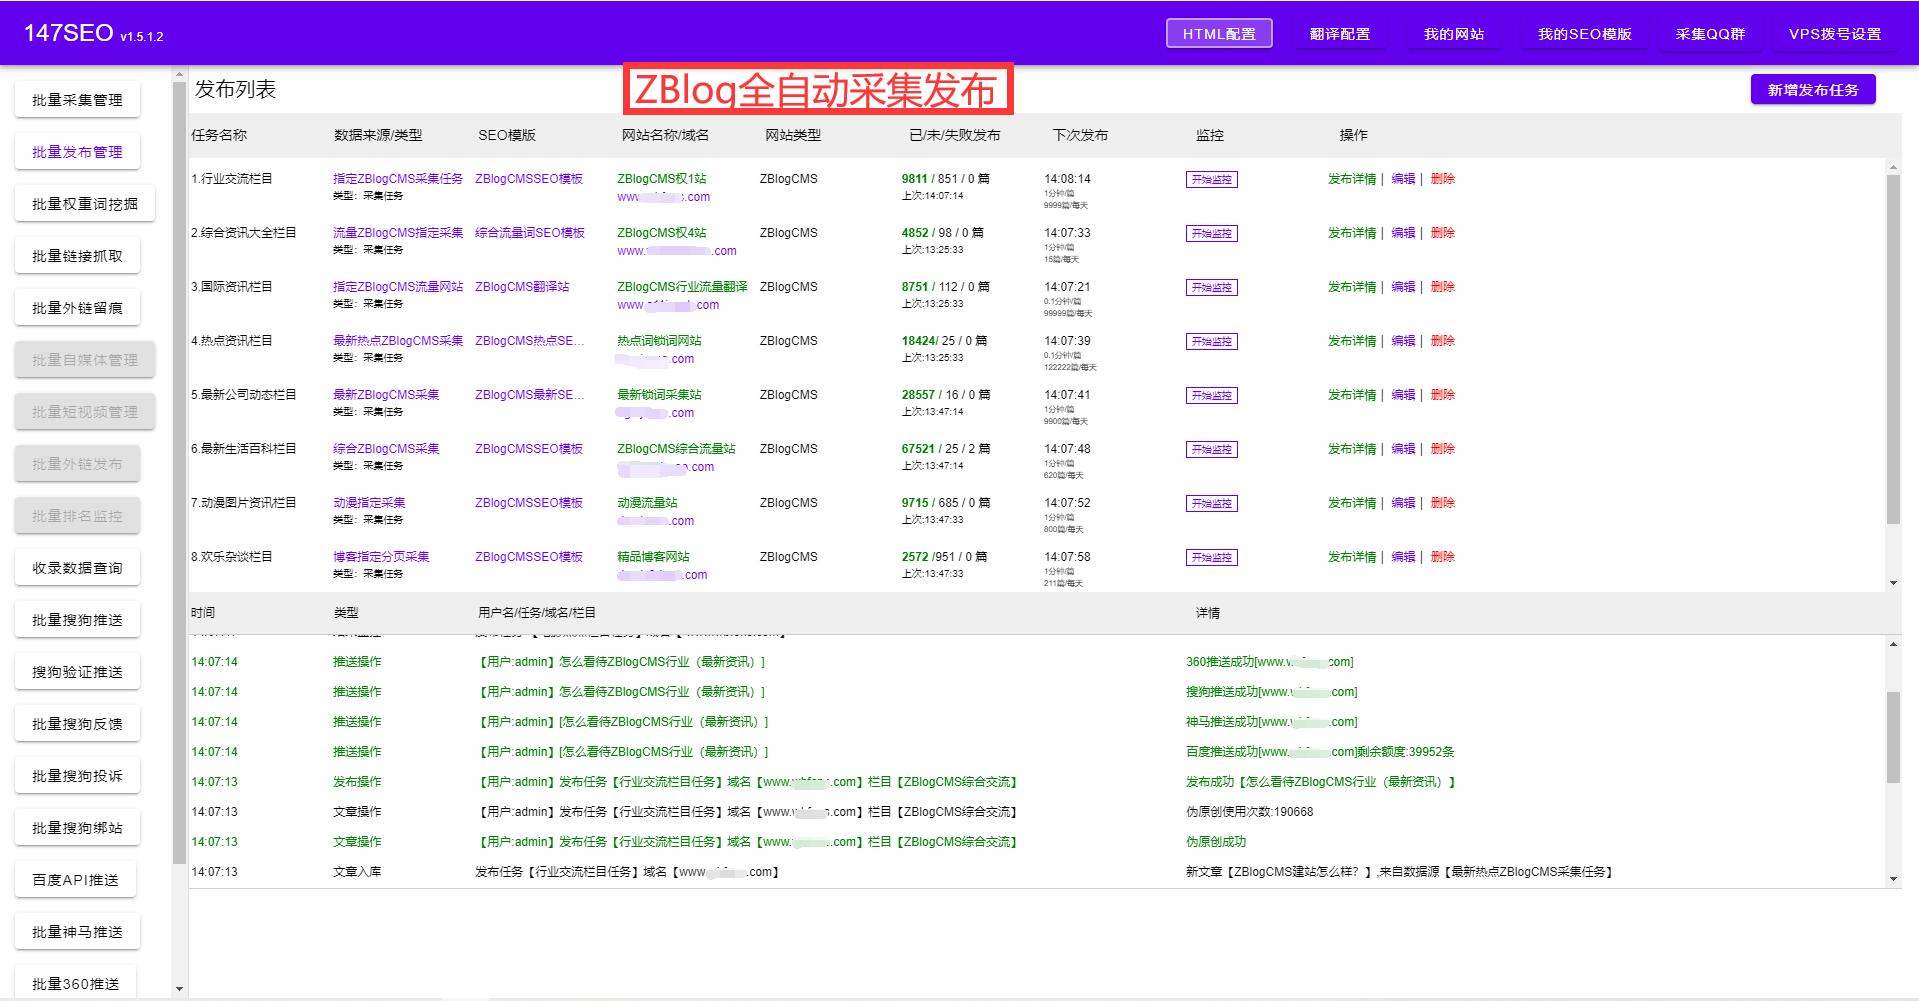Open 综合流量词SEO模板 link
Screen dimensions: 1919x1001
[x=530, y=233]
